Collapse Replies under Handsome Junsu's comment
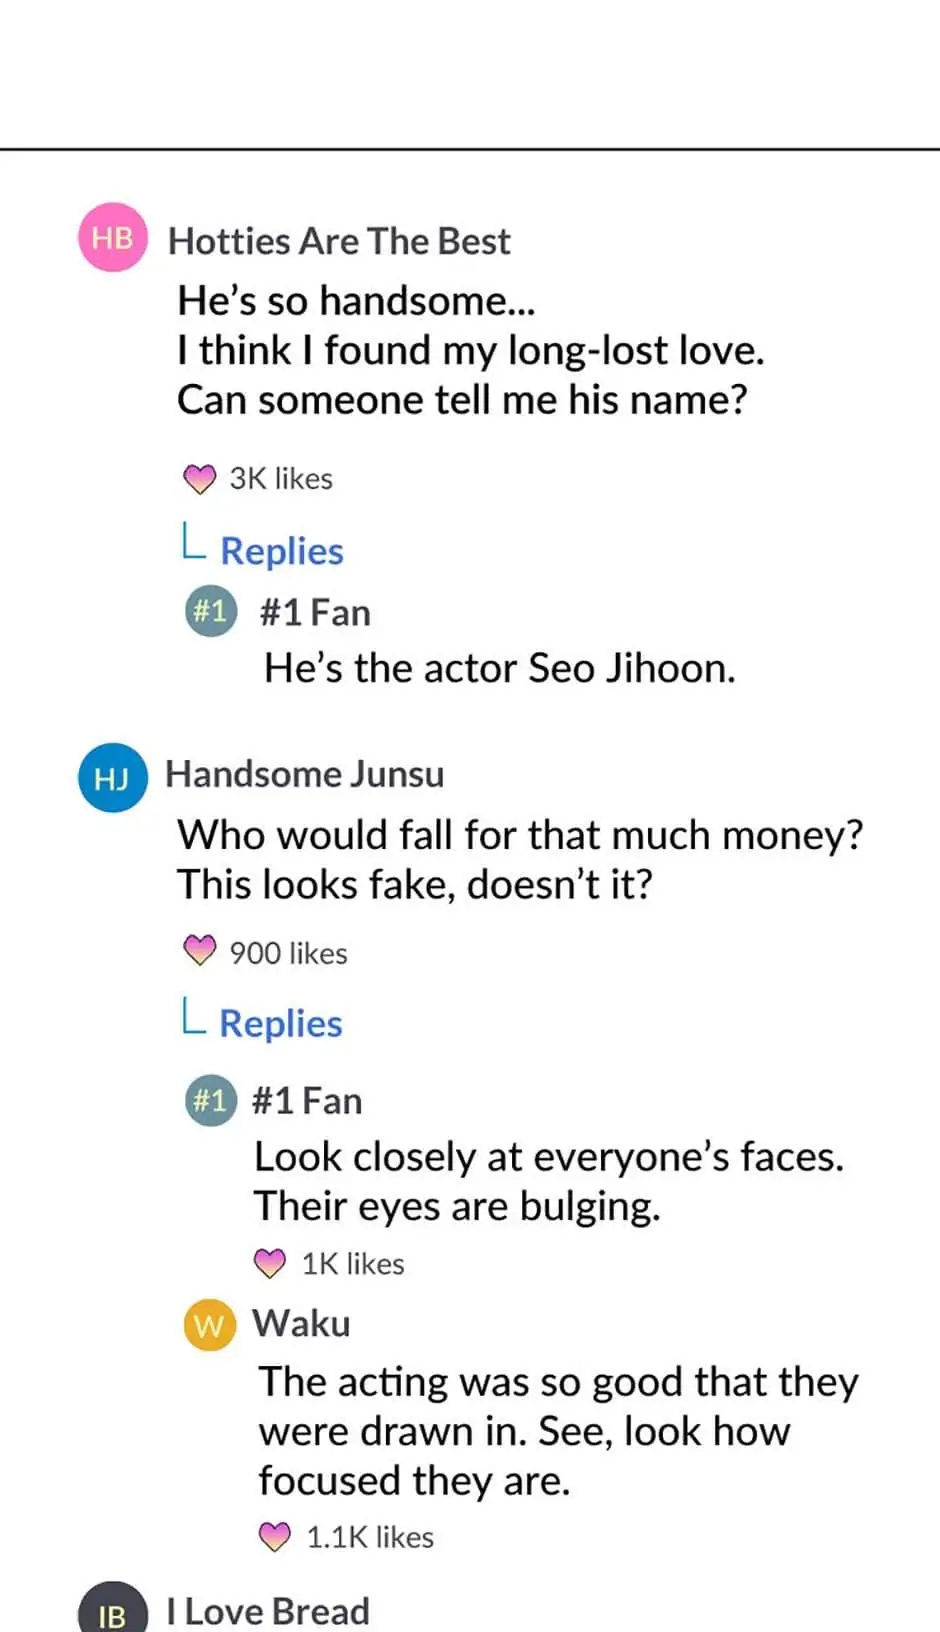 coord(280,1023)
